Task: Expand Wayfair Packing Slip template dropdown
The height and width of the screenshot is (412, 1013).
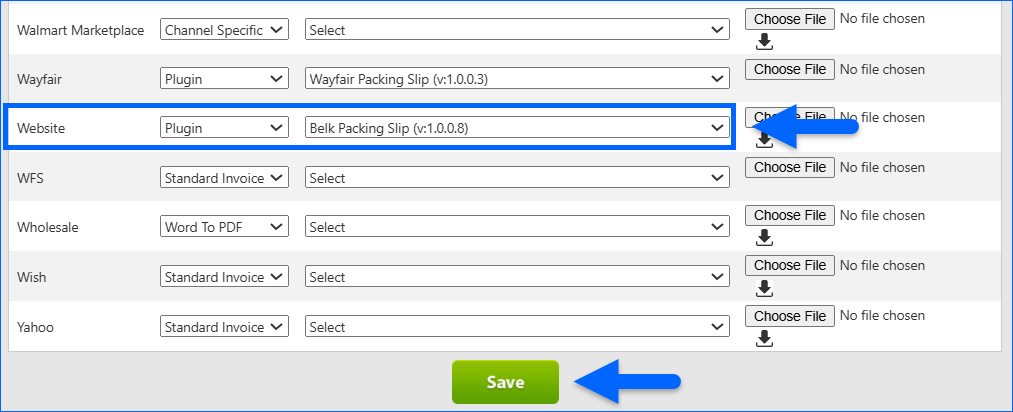Action: point(517,78)
